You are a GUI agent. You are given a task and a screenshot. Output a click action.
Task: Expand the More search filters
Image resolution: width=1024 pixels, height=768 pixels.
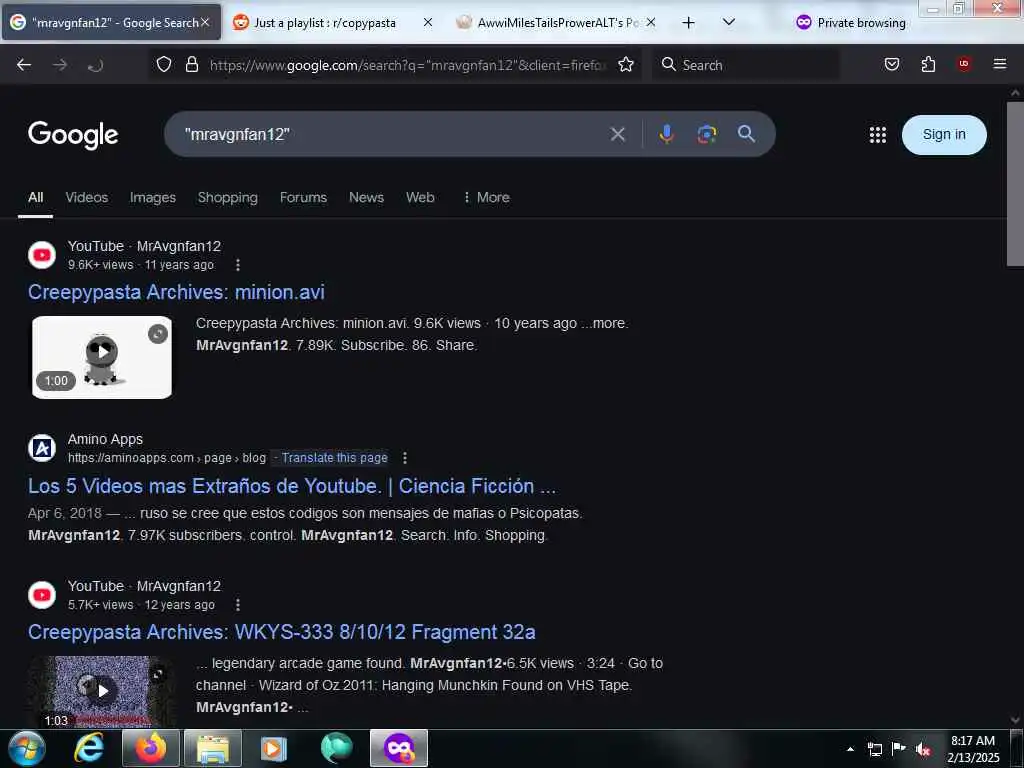click(x=486, y=197)
